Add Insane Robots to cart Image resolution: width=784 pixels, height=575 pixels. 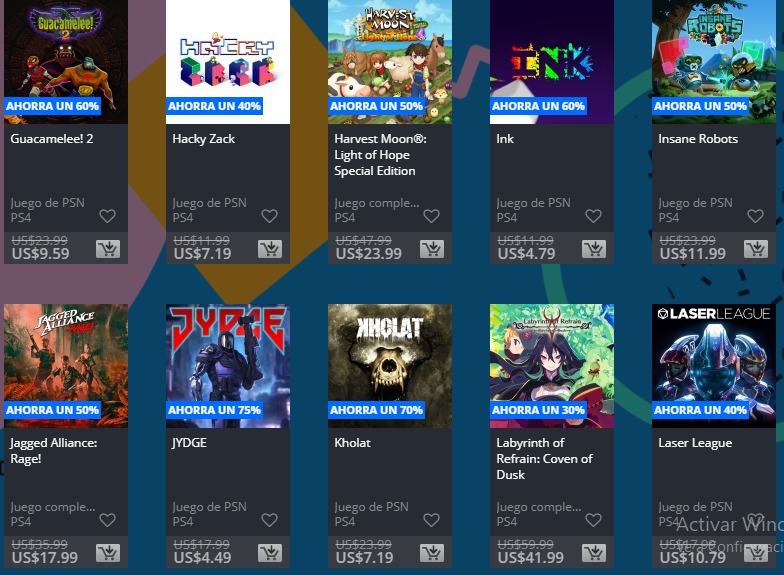coord(756,248)
